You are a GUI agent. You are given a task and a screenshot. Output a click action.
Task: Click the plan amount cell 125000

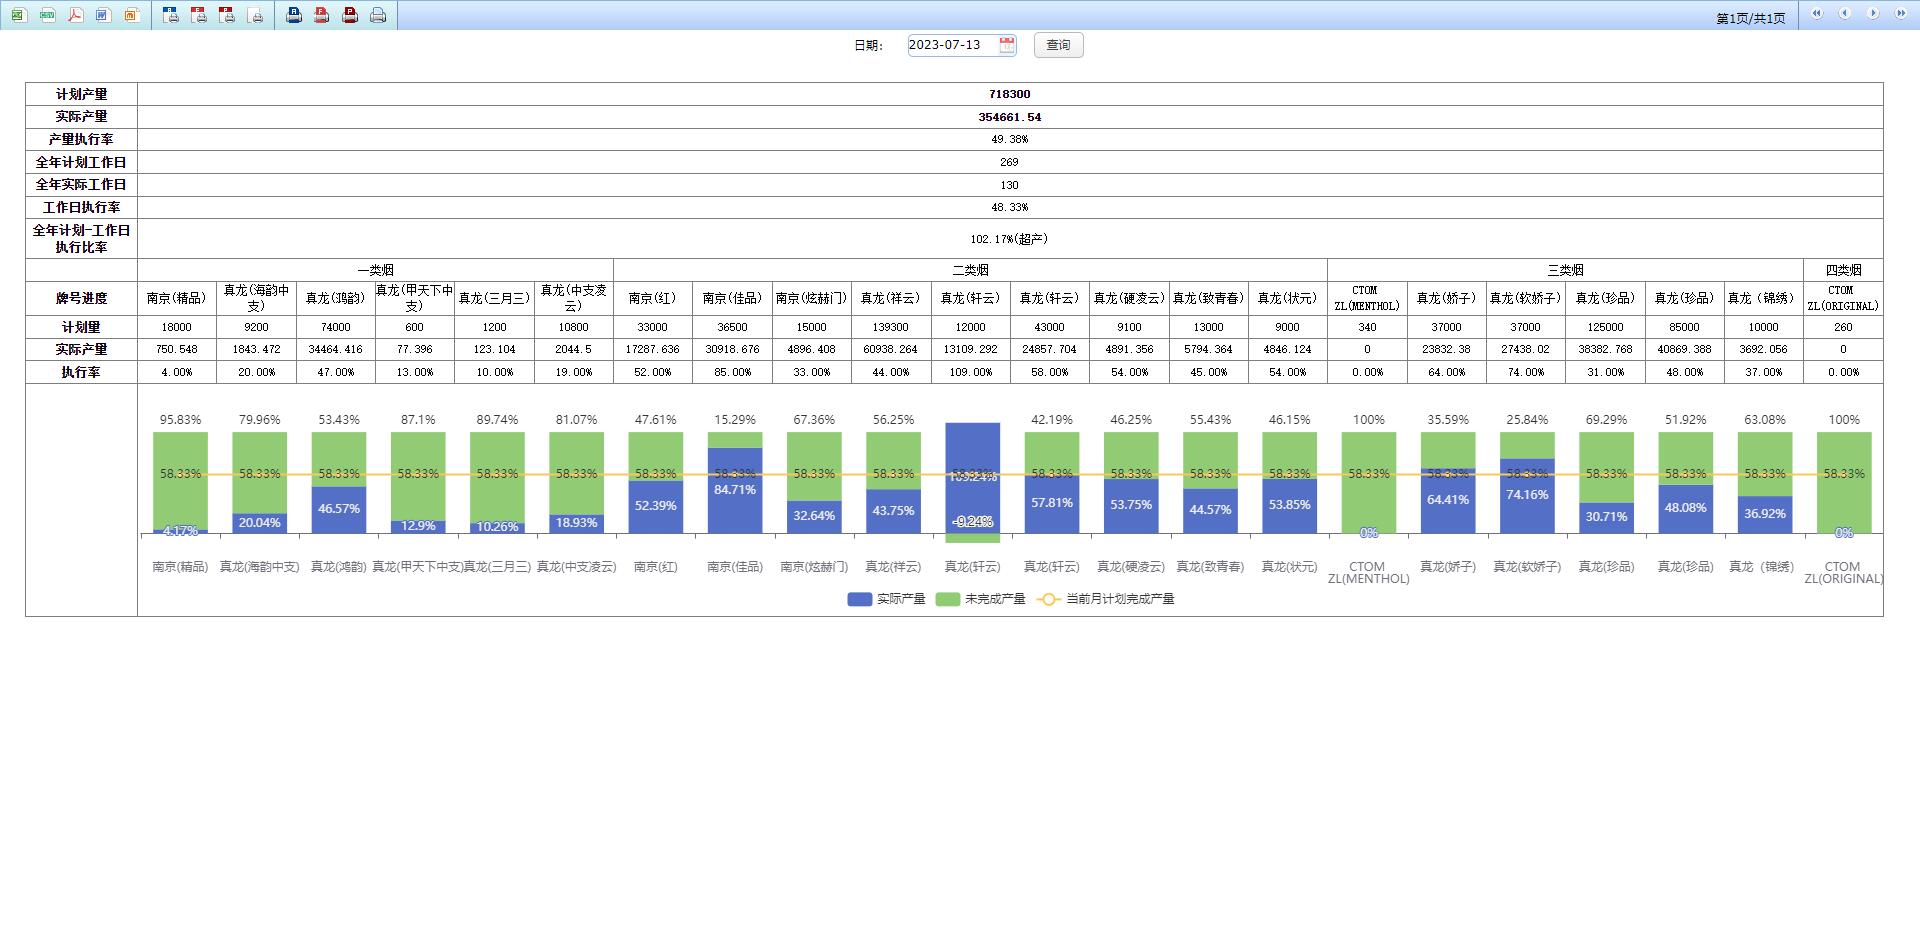1606,327
